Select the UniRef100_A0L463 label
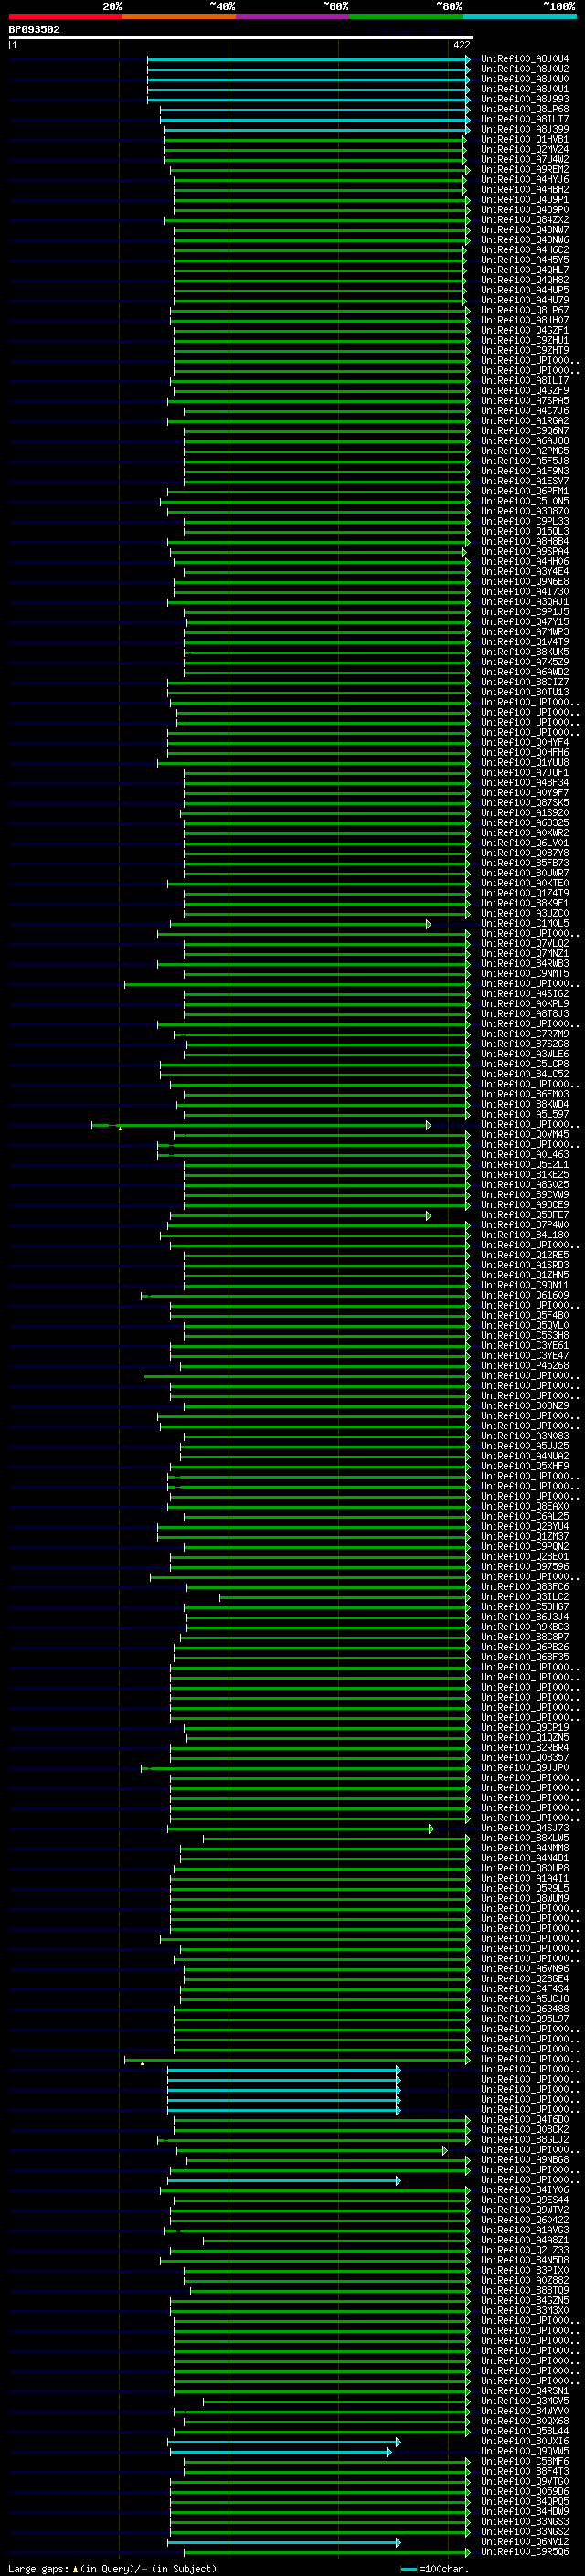The height and width of the screenshot is (2576, 585). [x=525, y=1154]
